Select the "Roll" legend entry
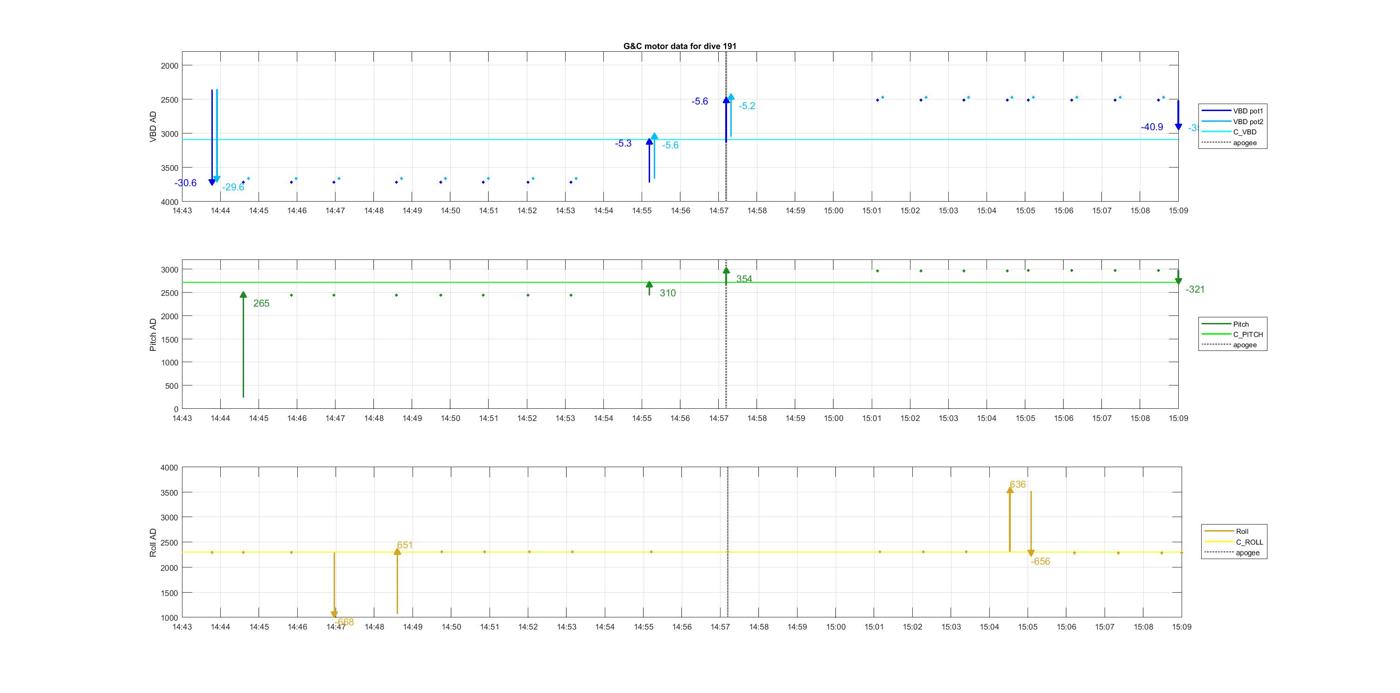Image resolution: width=1400 pixels, height=693 pixels. point(1227,531)
